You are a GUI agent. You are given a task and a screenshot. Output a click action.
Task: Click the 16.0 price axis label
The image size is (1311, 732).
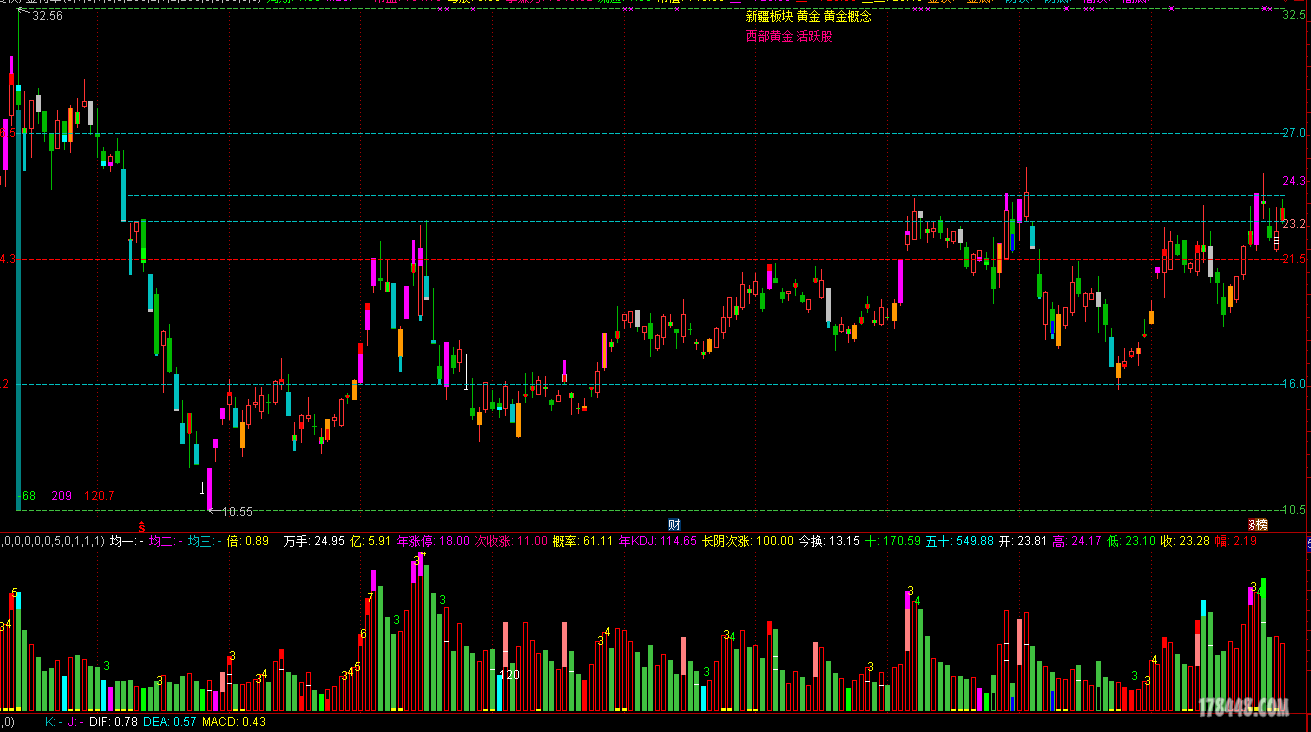(x=1294, y=384)
